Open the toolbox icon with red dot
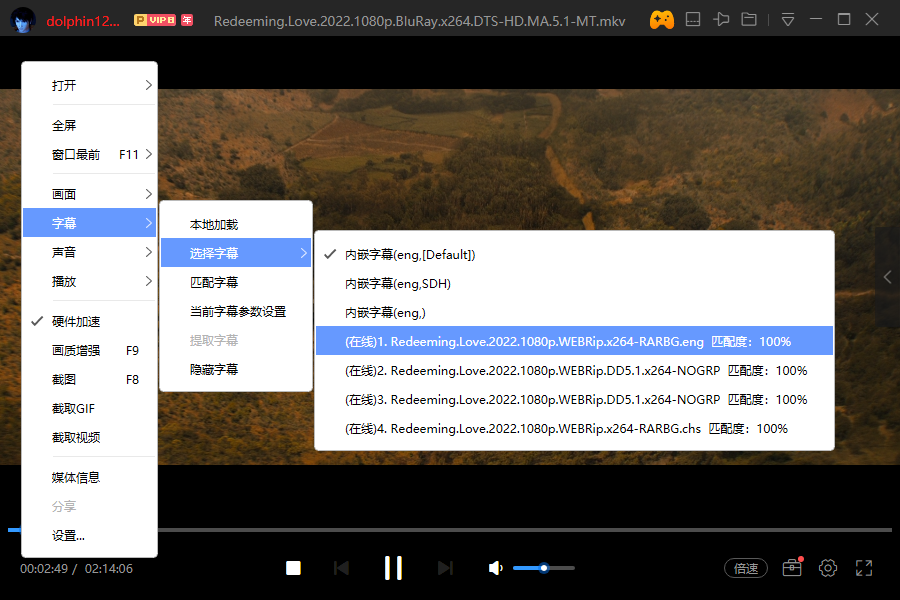This screenshot has height=600, width=900. (791, 567)
